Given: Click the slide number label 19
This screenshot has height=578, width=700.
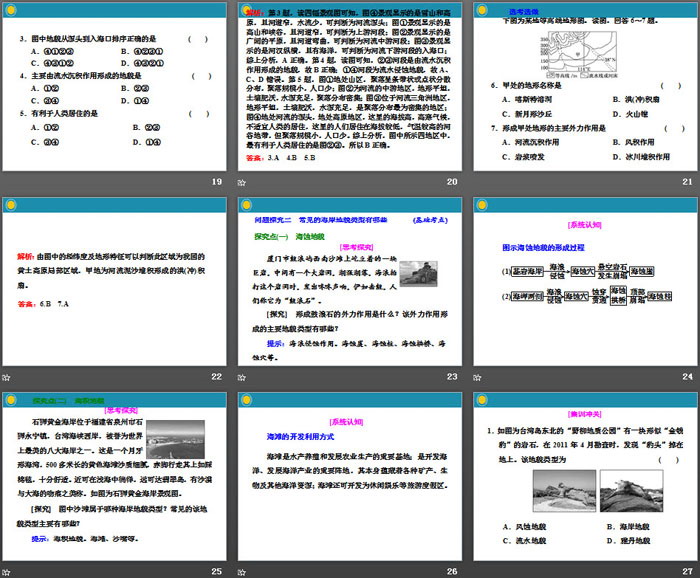Looking at the screenshot, I should 216,181.
